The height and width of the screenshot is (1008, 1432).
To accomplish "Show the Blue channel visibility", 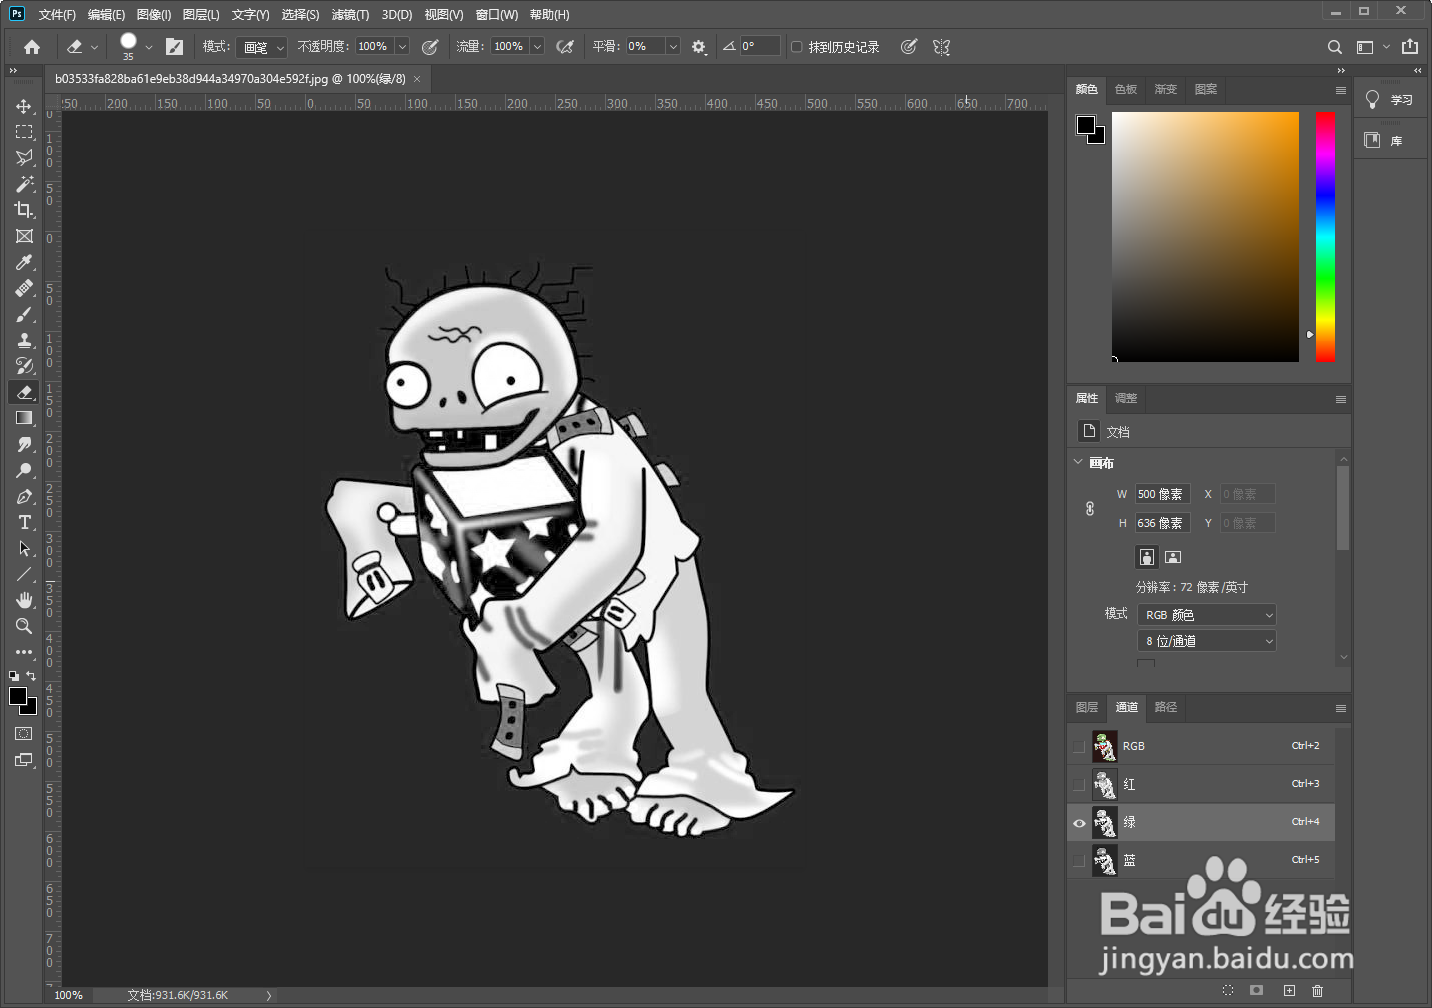I will [x=1079, y=860].
